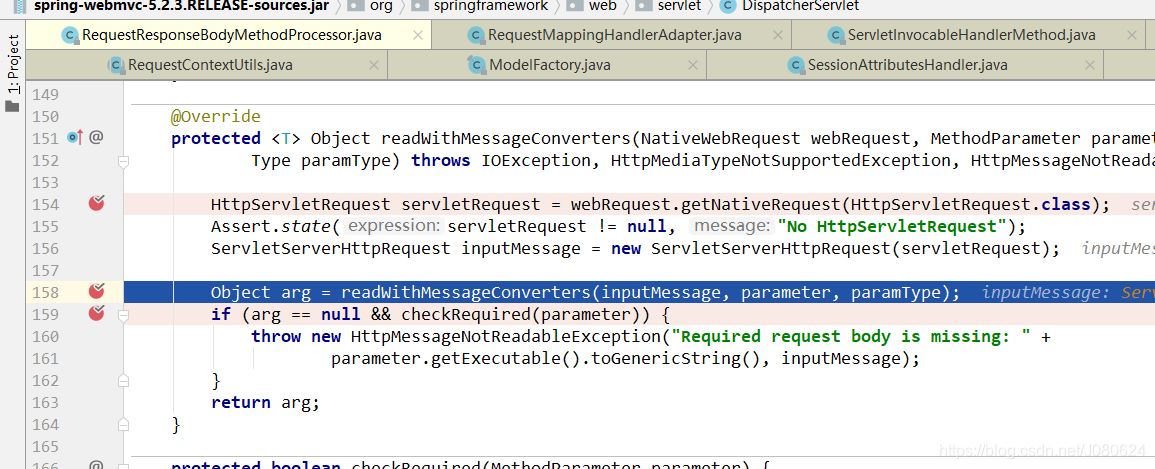The width and height of the screenshot is (1155, 469).
Task: Close the RequestResponseBodyMethodProcessor.java tab
Action: 418,35
